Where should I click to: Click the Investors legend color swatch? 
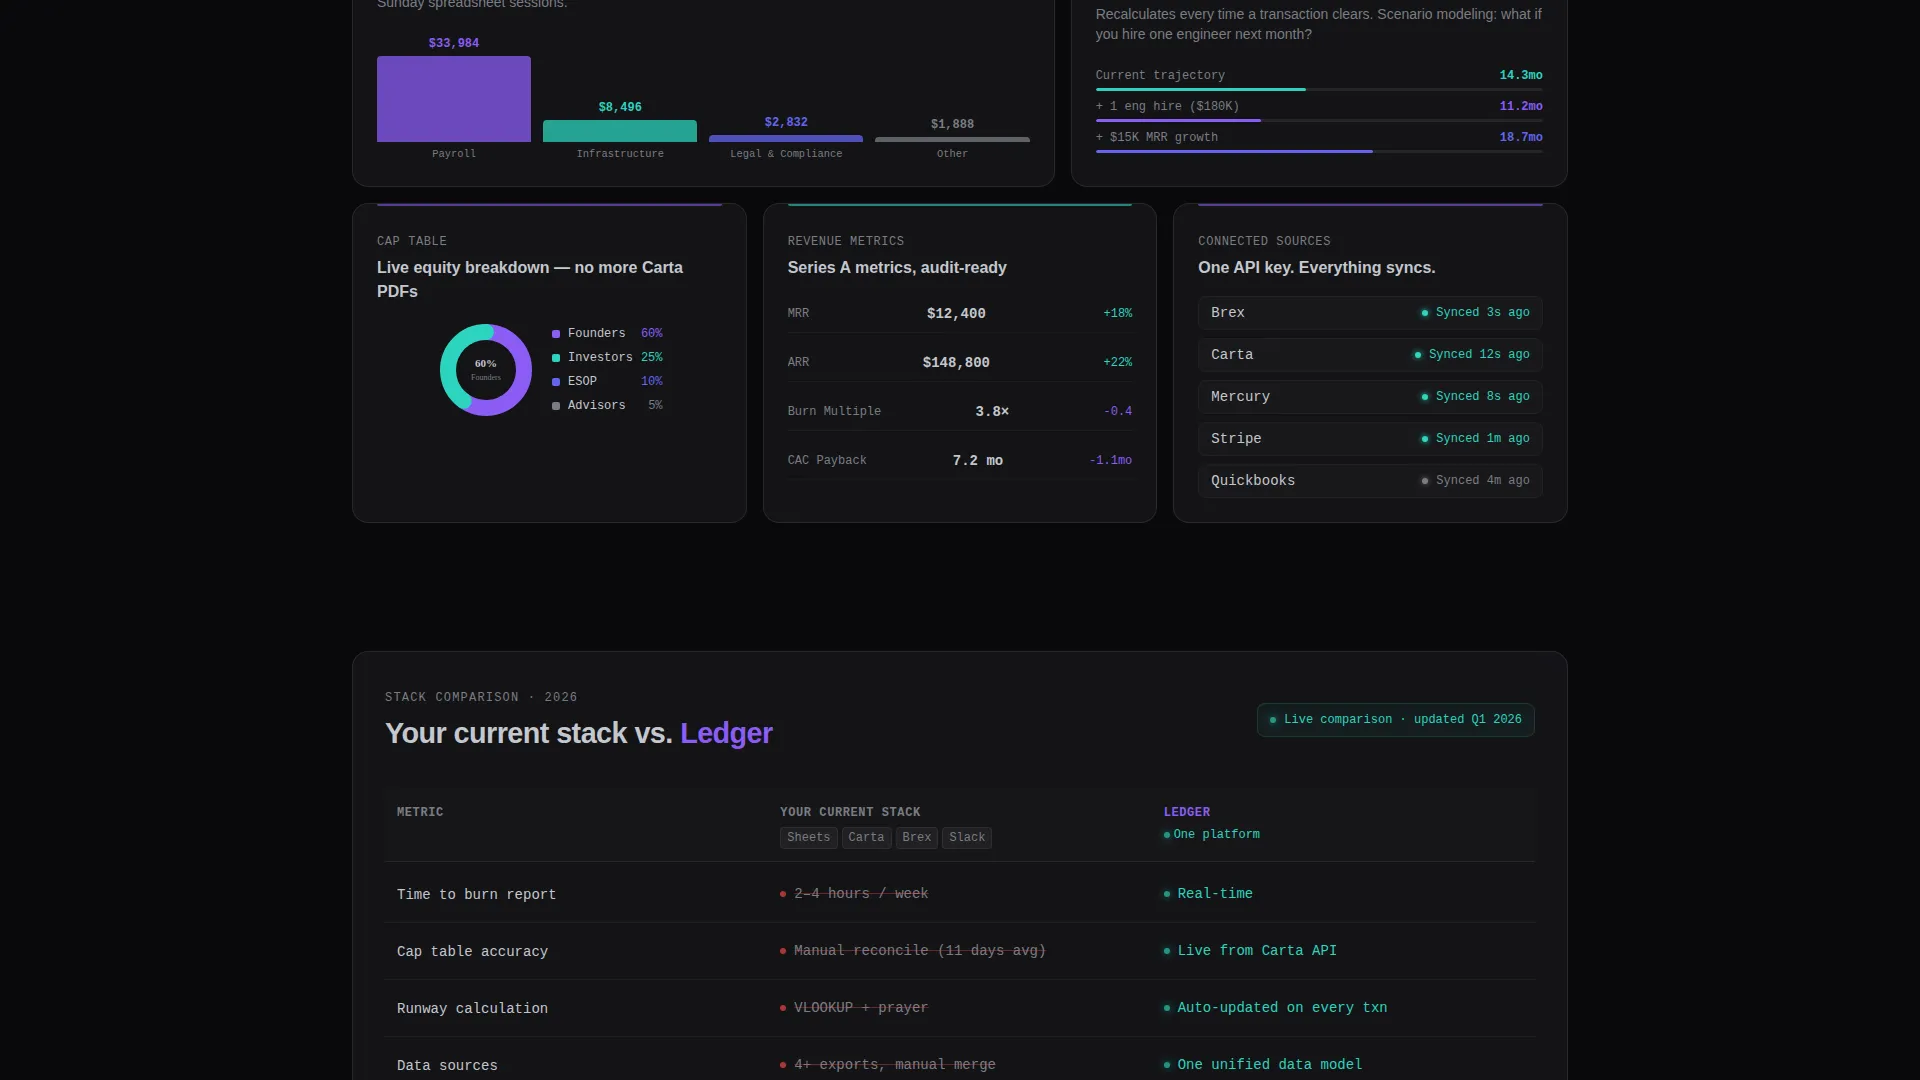556,358
